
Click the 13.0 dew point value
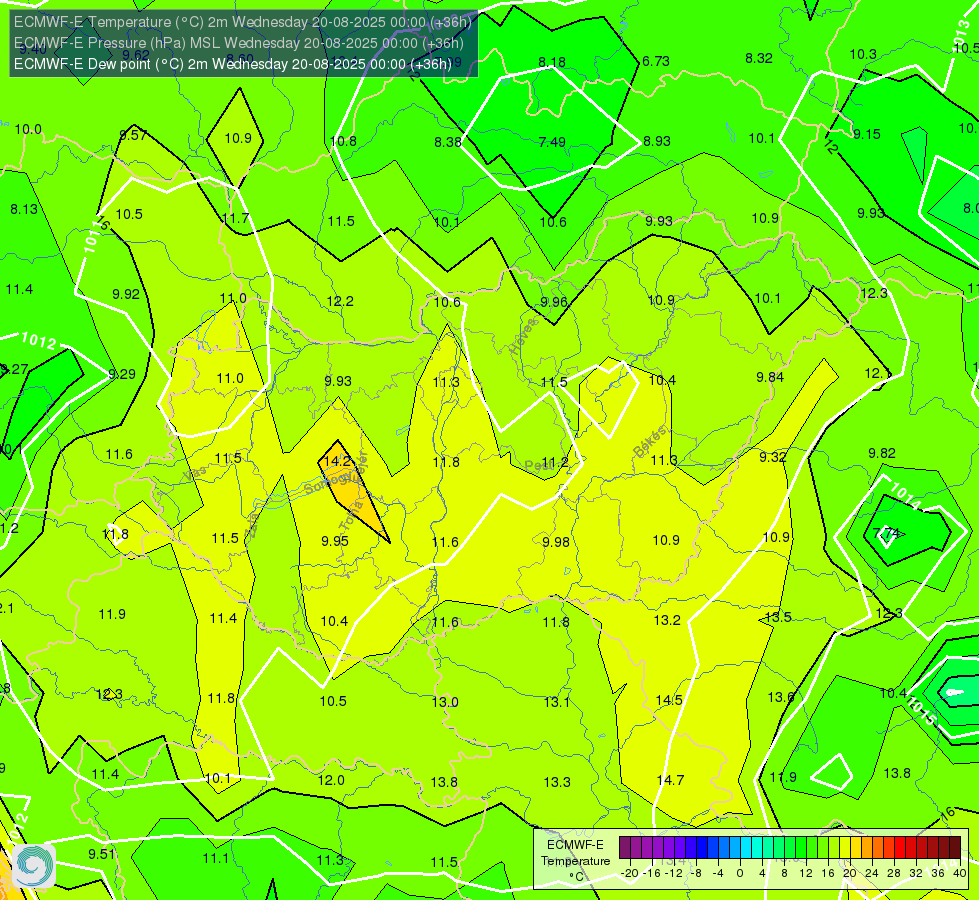point(445,702)
